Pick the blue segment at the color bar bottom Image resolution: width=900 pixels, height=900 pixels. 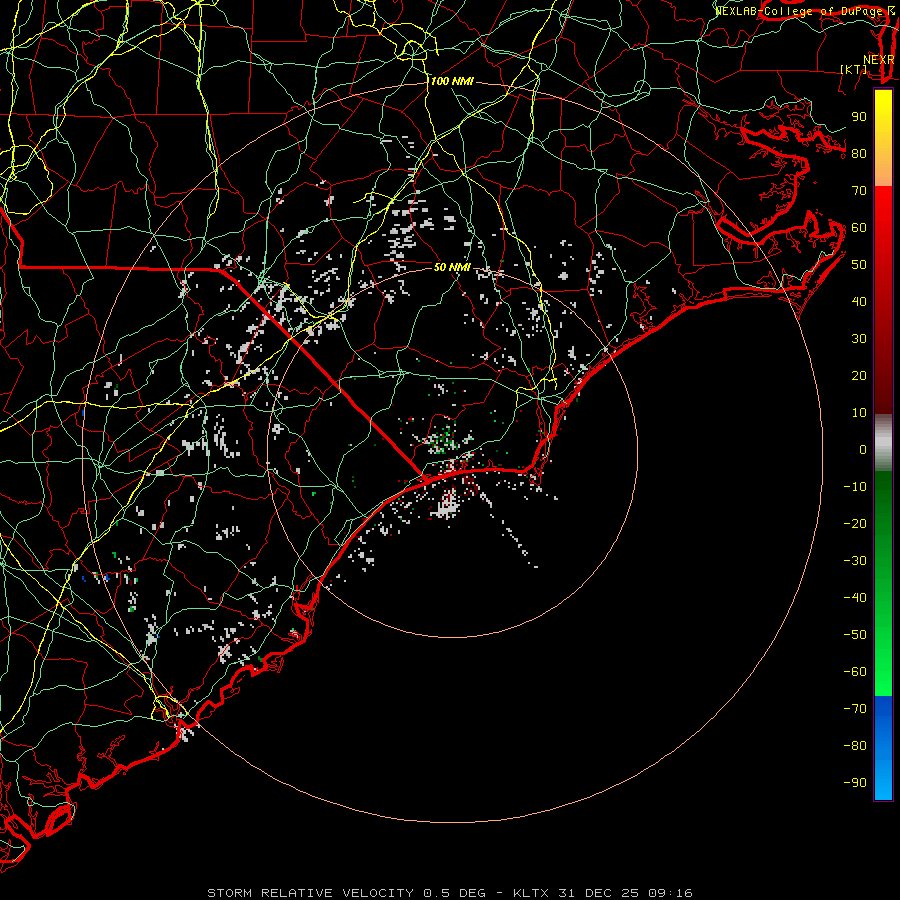[x=883, y=748]
